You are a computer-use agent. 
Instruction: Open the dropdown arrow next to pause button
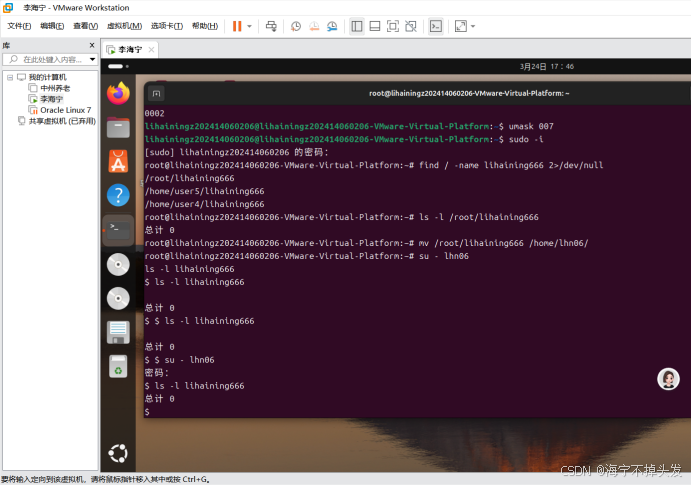pos(249,26)
